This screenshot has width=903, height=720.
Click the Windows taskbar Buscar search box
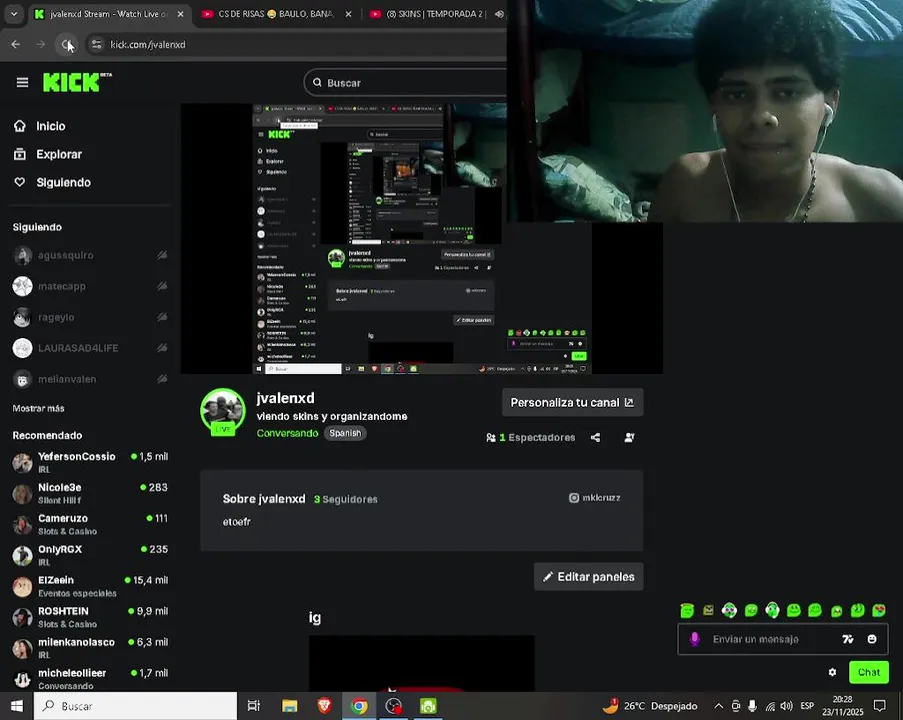pyautogui.click(x=135, y=706)
